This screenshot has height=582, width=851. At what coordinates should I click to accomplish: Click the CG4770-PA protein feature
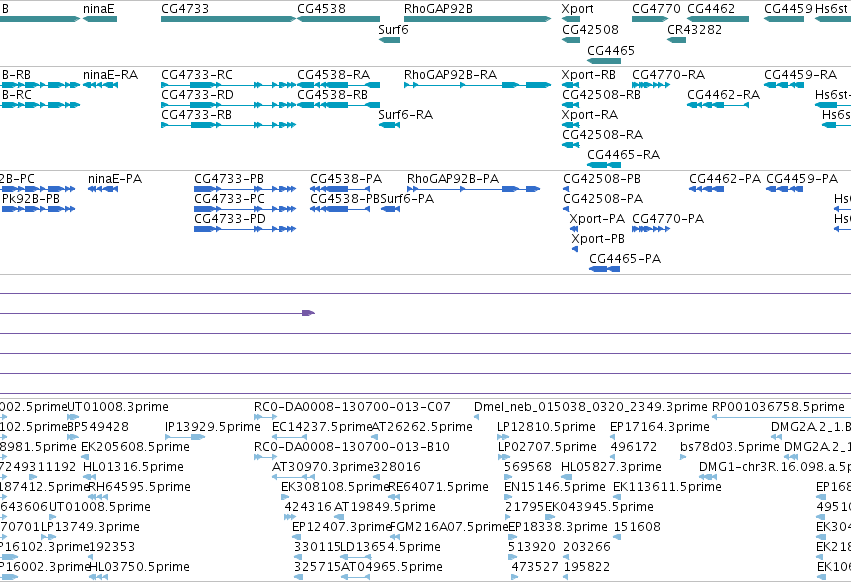click(x=651, y=229)
